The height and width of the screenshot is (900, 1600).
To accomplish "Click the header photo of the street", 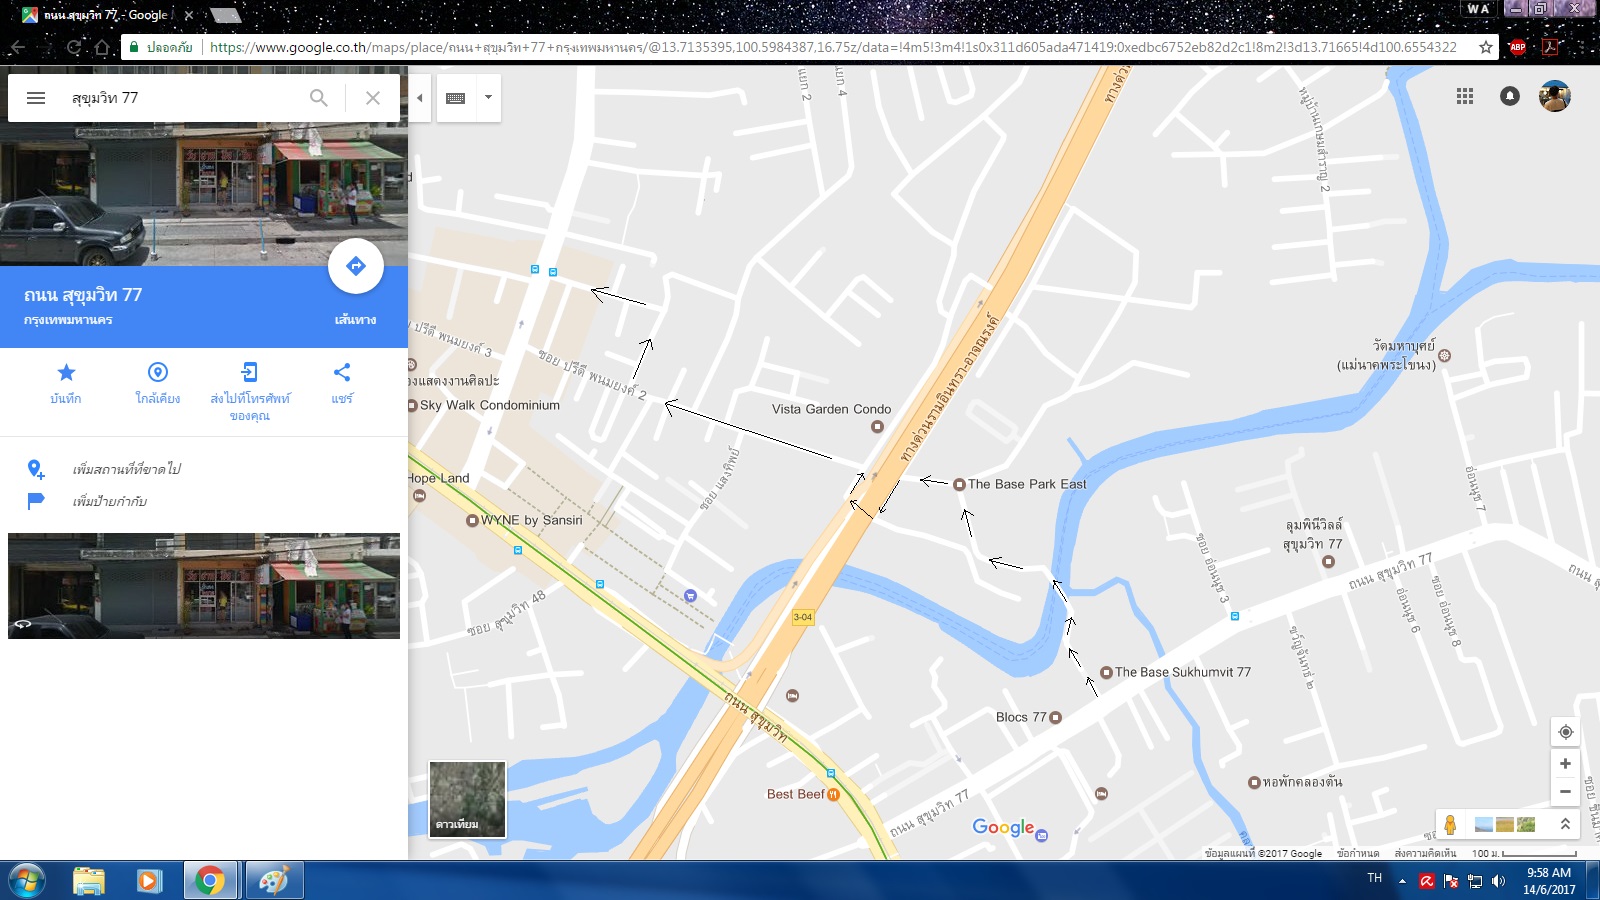I will [x=204, y=194].
